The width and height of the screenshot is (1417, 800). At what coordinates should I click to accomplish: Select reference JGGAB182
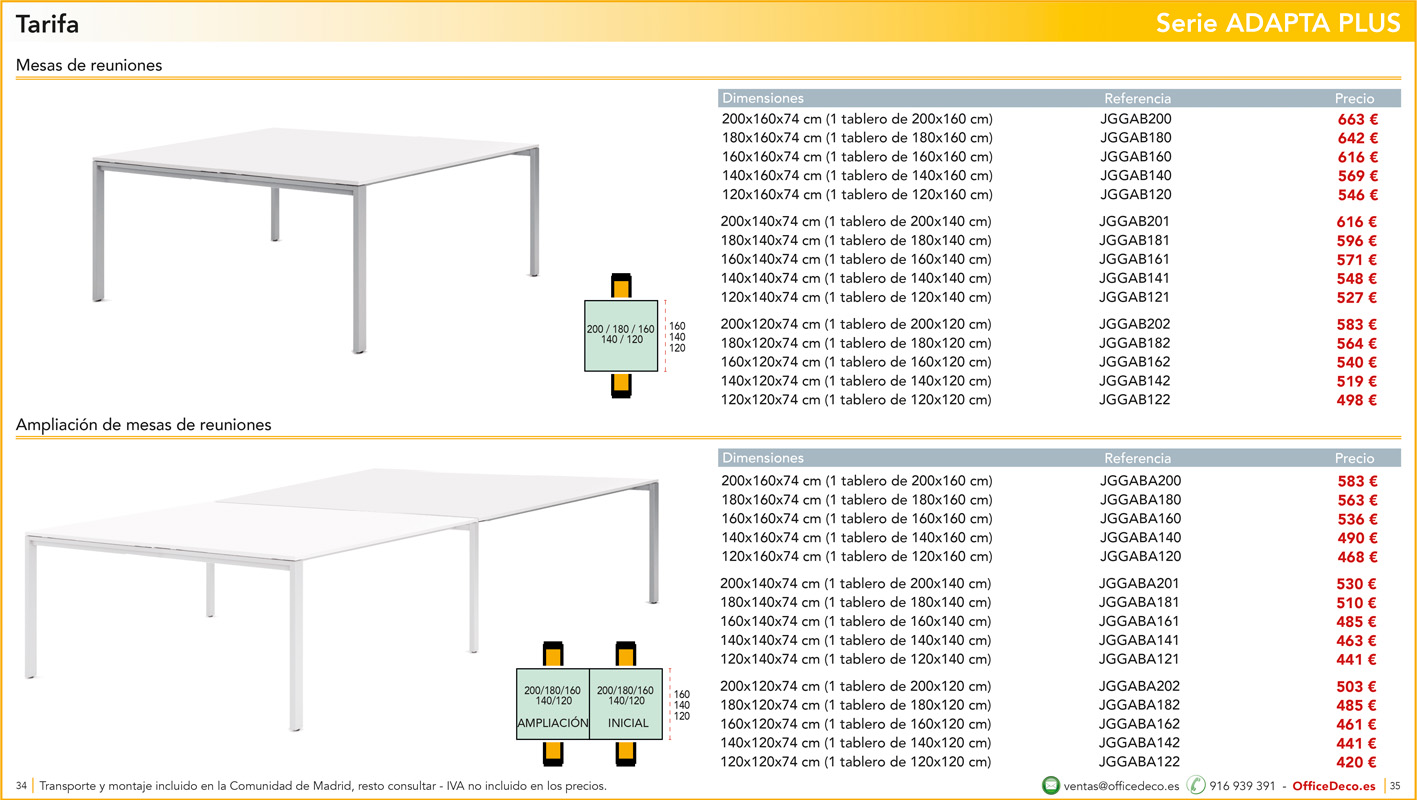click(1135, 343)
